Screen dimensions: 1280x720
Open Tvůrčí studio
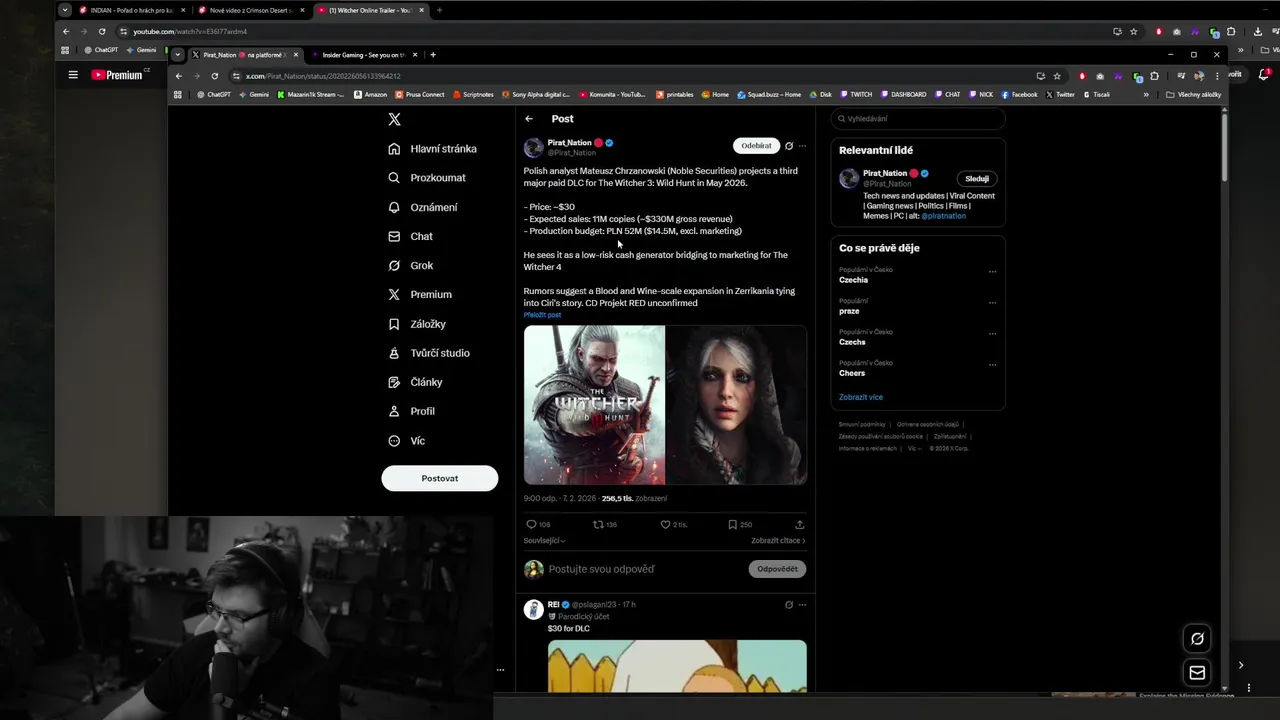click(x=428, y=353)
